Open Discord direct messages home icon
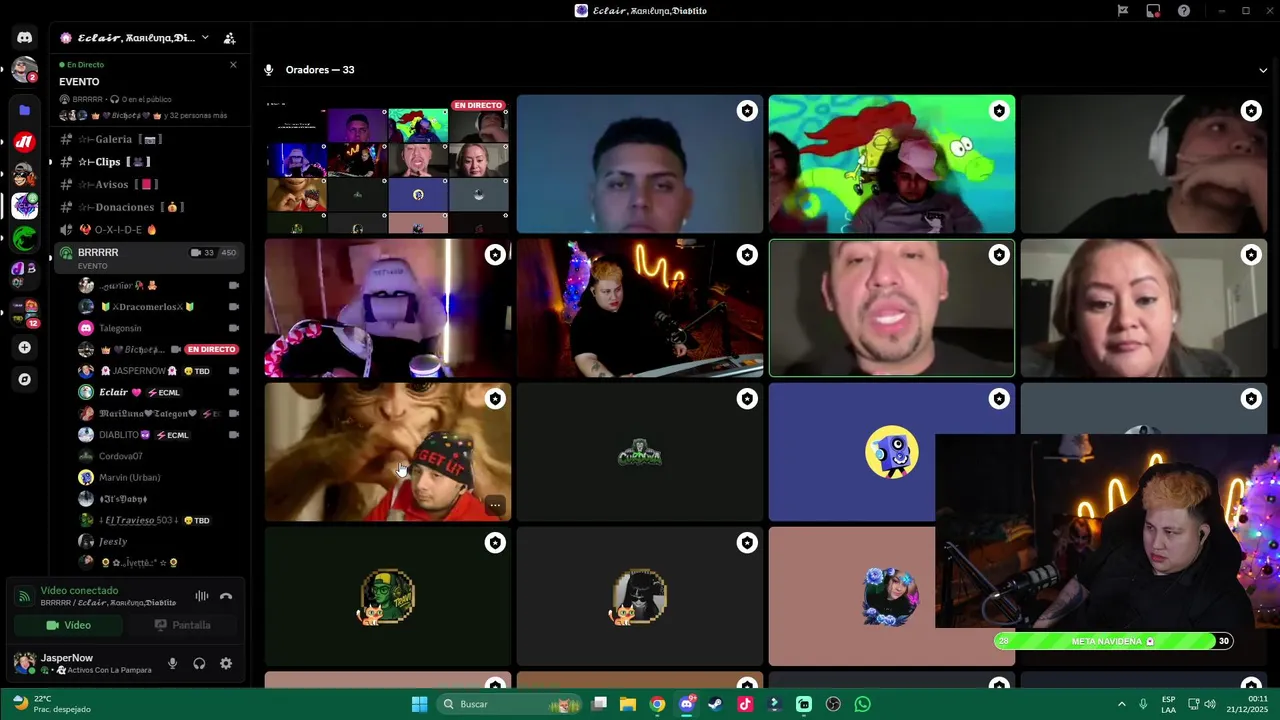This screenshot has height=720, width=1280. [25, 37]
